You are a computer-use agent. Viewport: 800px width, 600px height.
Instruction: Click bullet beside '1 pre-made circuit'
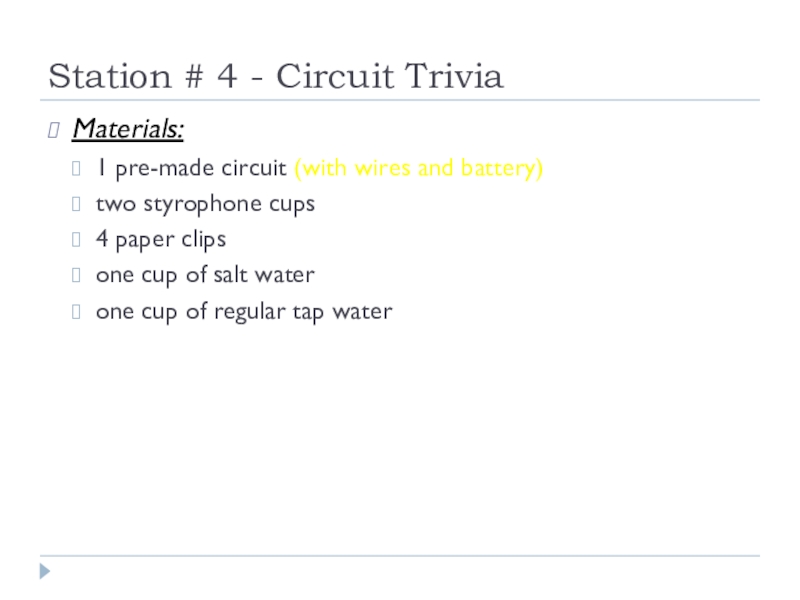pos(78,168)
